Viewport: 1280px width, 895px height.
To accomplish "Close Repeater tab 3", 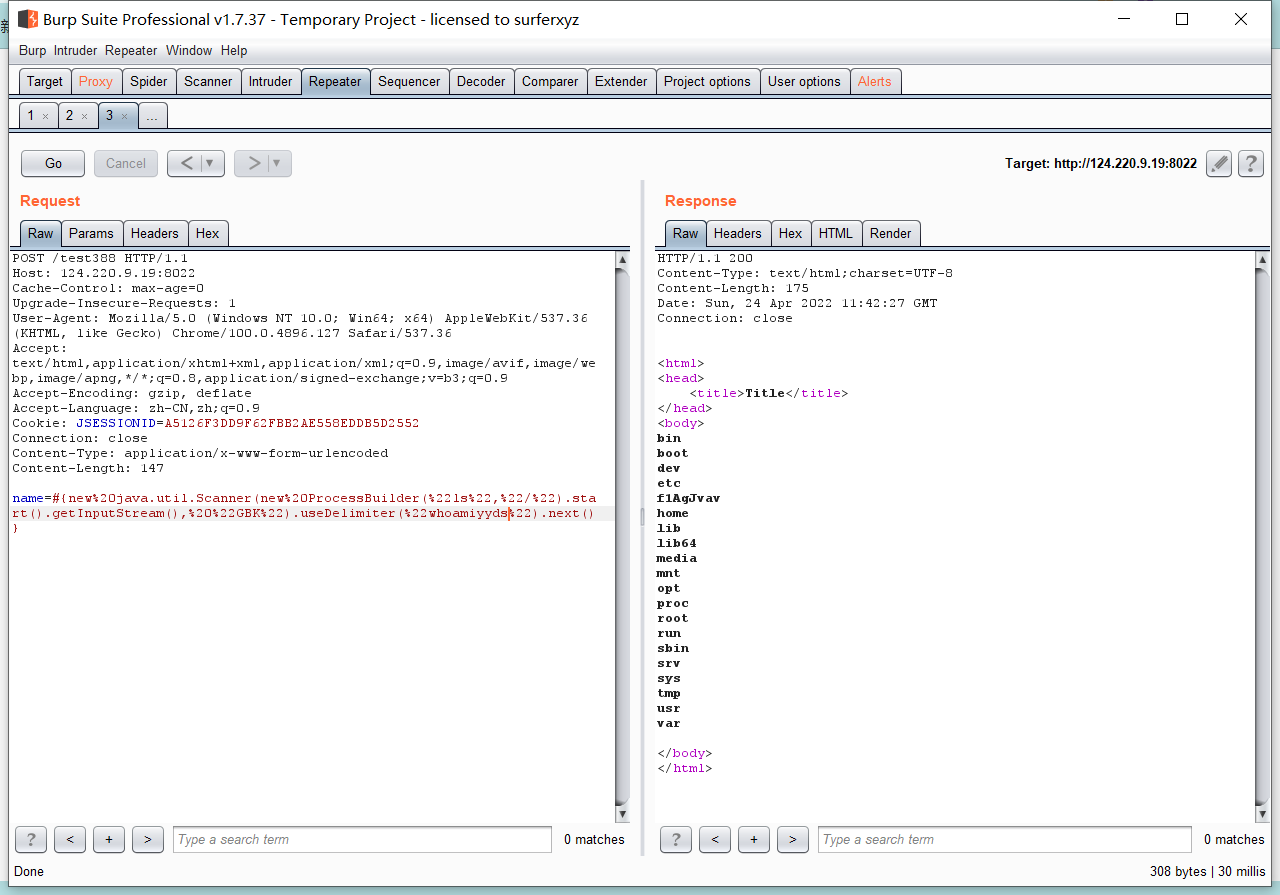I will (x=124, y=117).
